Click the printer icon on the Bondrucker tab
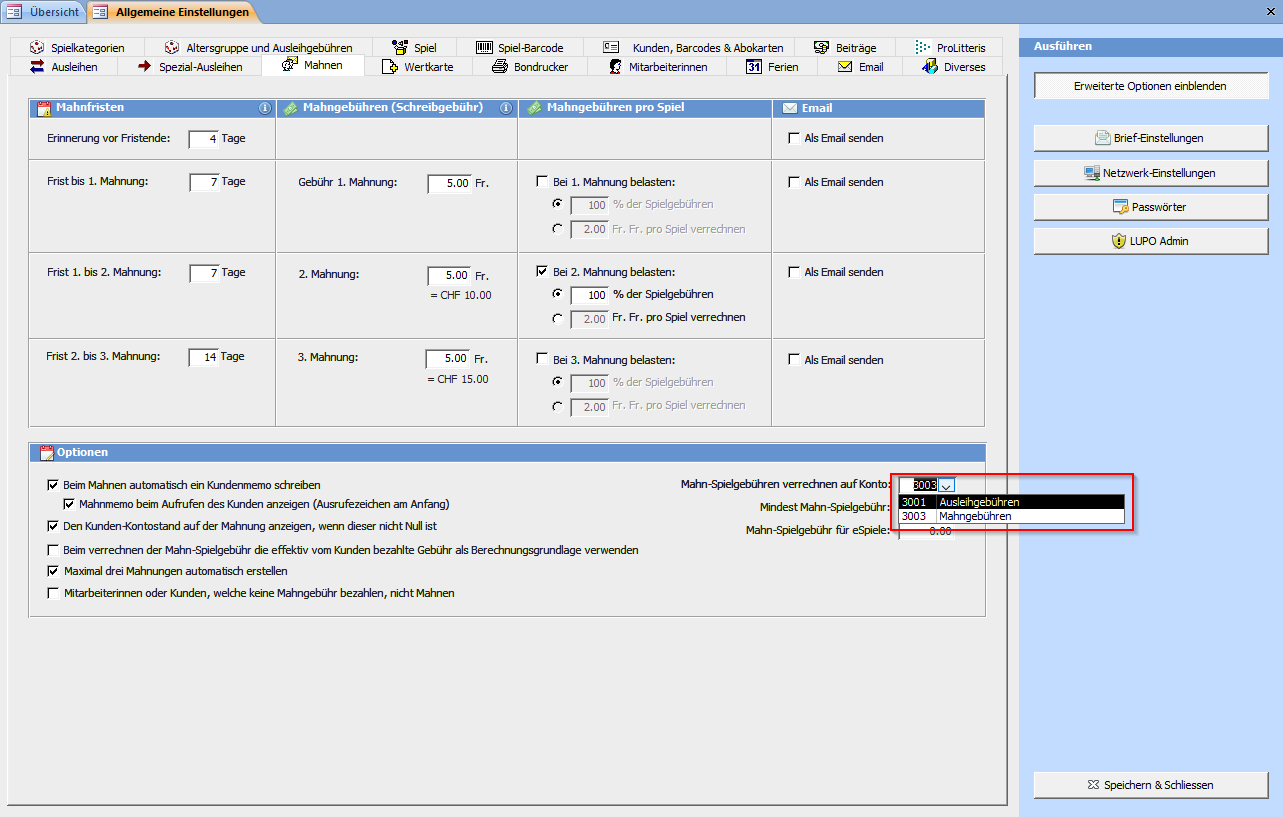 tap(499, 67)
